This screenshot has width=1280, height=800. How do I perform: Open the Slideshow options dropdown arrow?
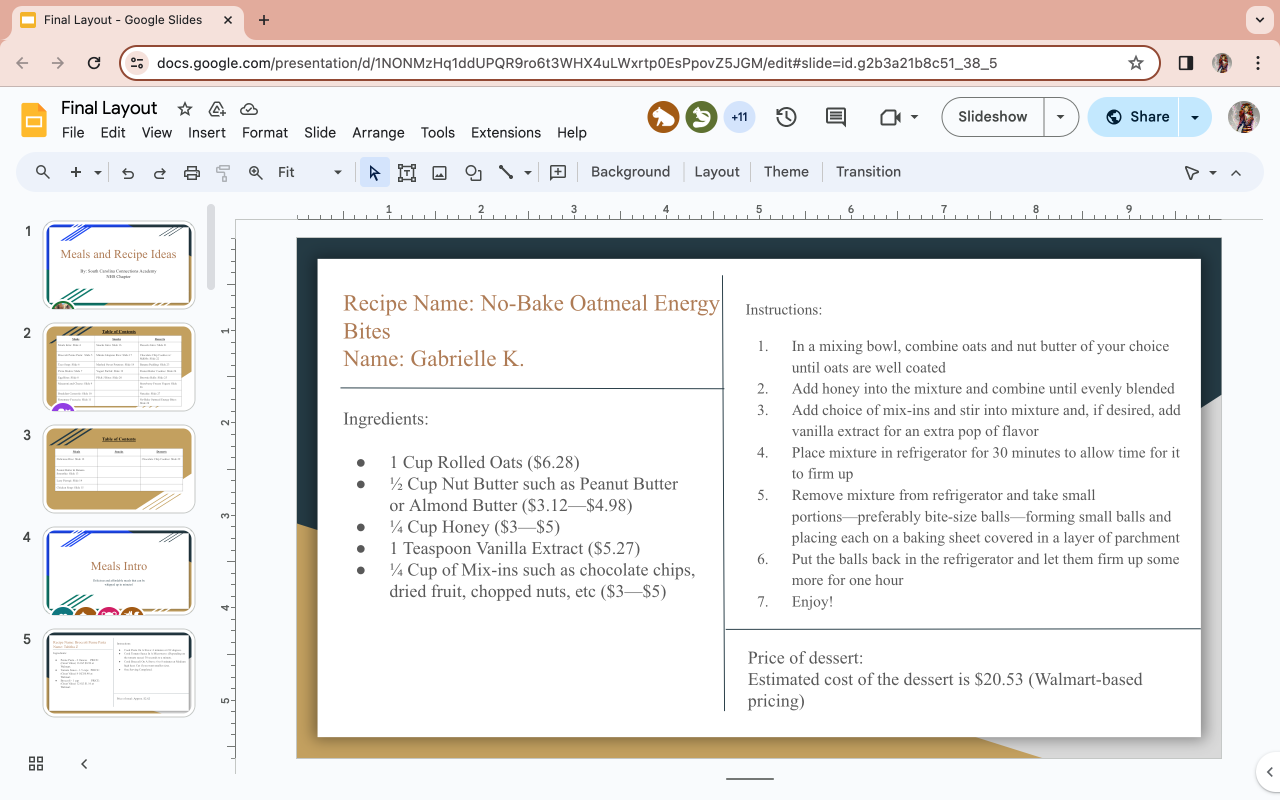(x=1061, y=117)
